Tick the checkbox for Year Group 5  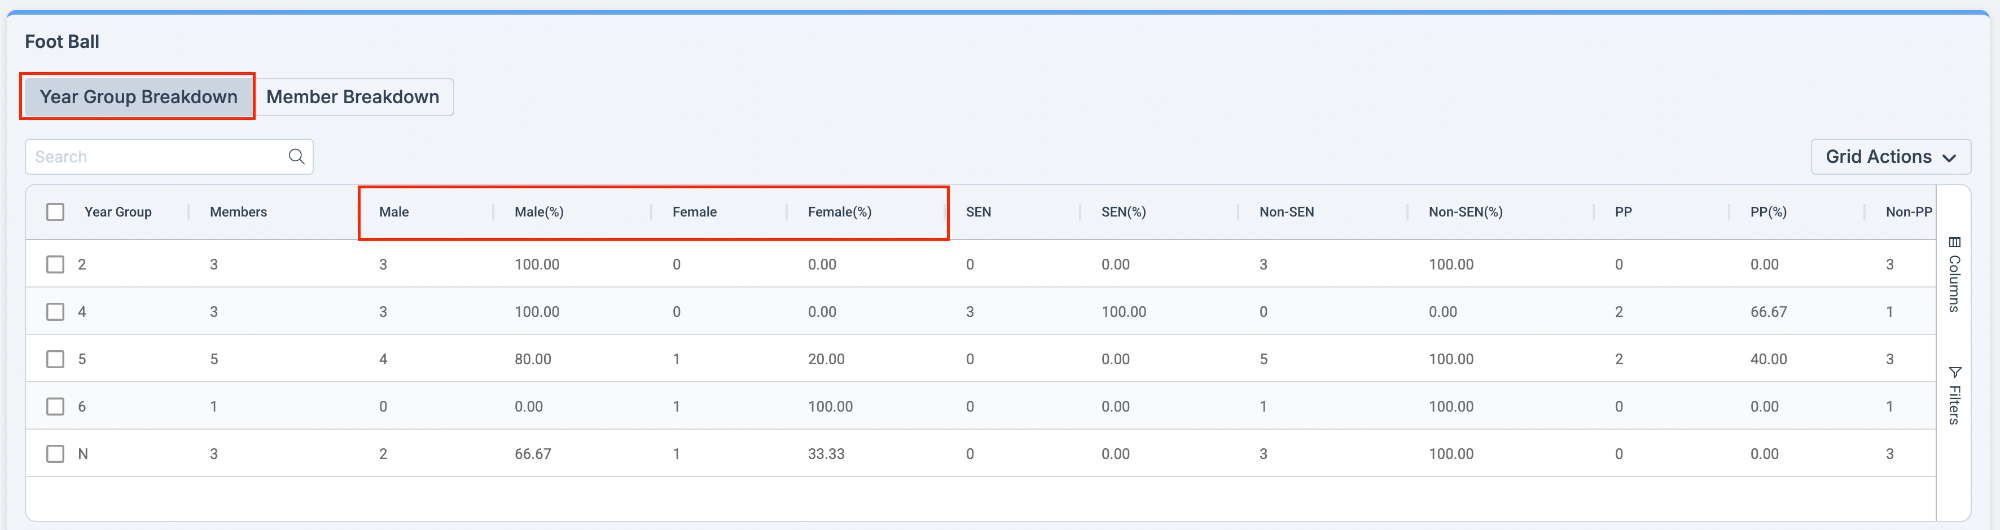point(56,359)
